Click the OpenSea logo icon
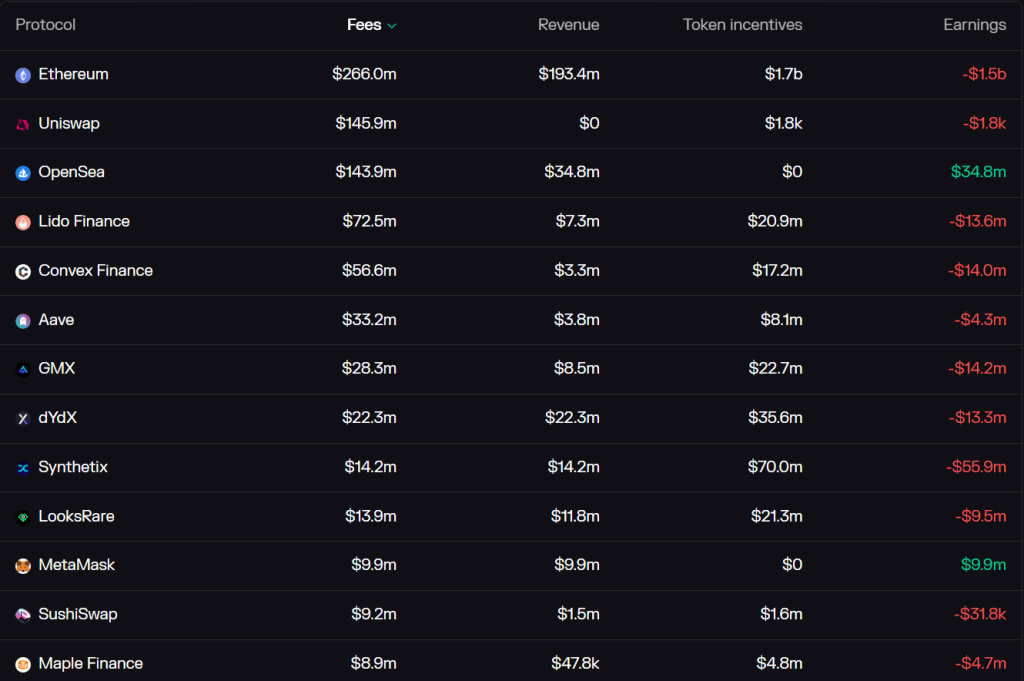The image size is (1024, 681). tap(23, 173)
